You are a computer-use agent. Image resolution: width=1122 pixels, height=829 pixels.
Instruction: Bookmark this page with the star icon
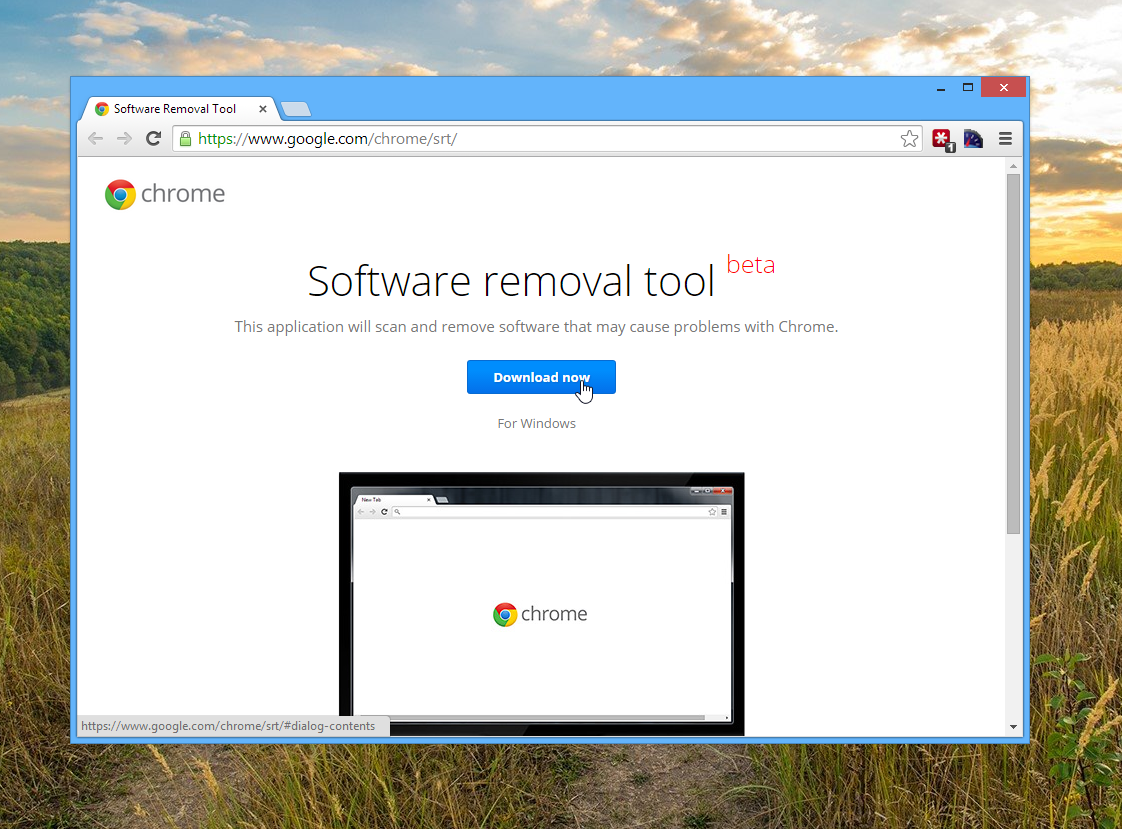click(909, 139)
